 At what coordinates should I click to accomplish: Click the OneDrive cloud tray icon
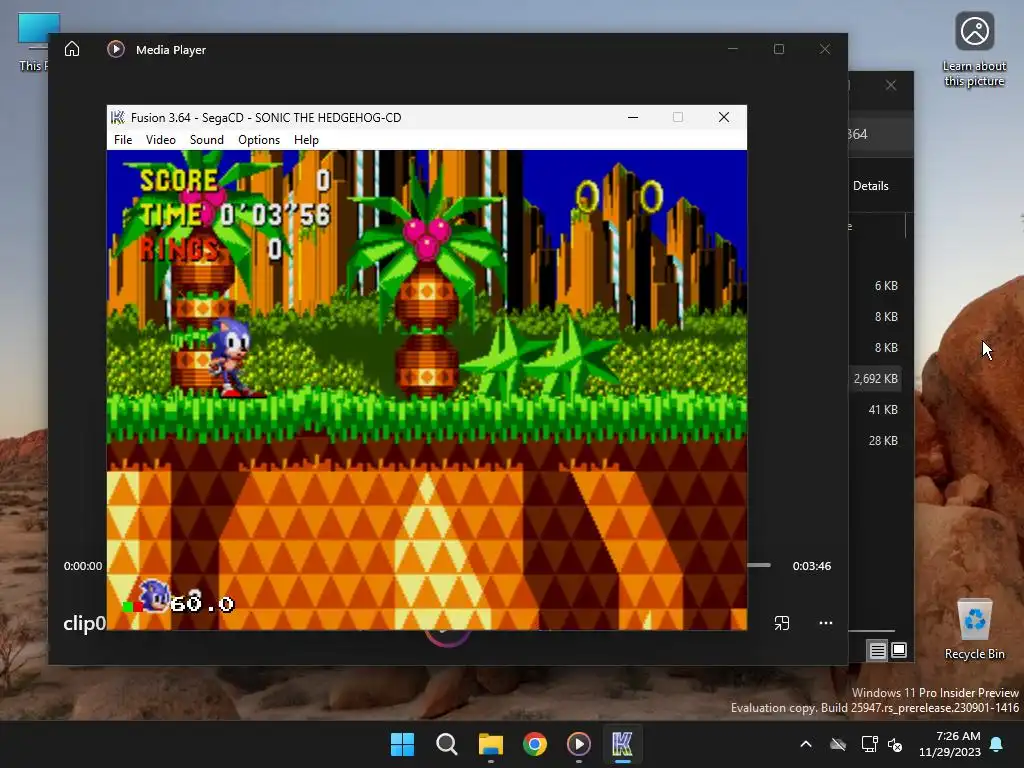coord(838,744)
